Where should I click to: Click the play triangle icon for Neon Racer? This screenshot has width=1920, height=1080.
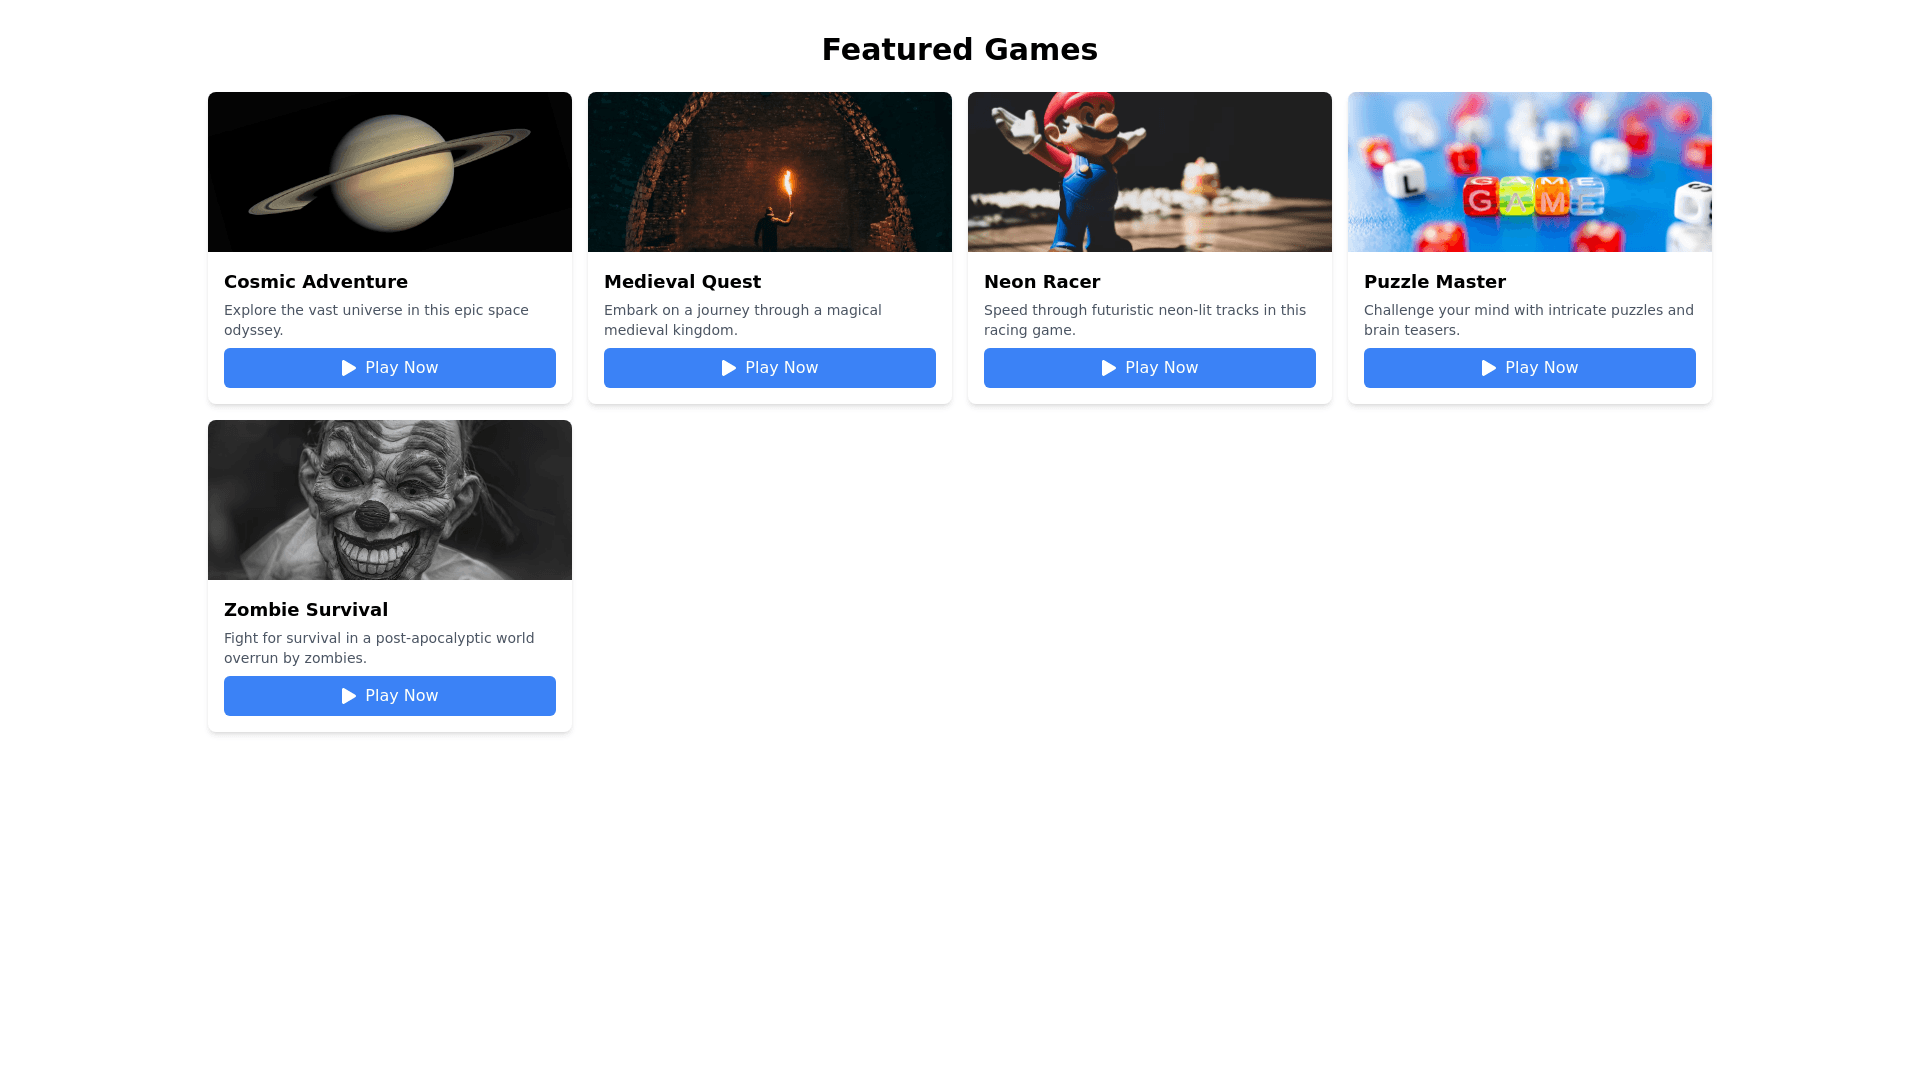pos(1109,368)
